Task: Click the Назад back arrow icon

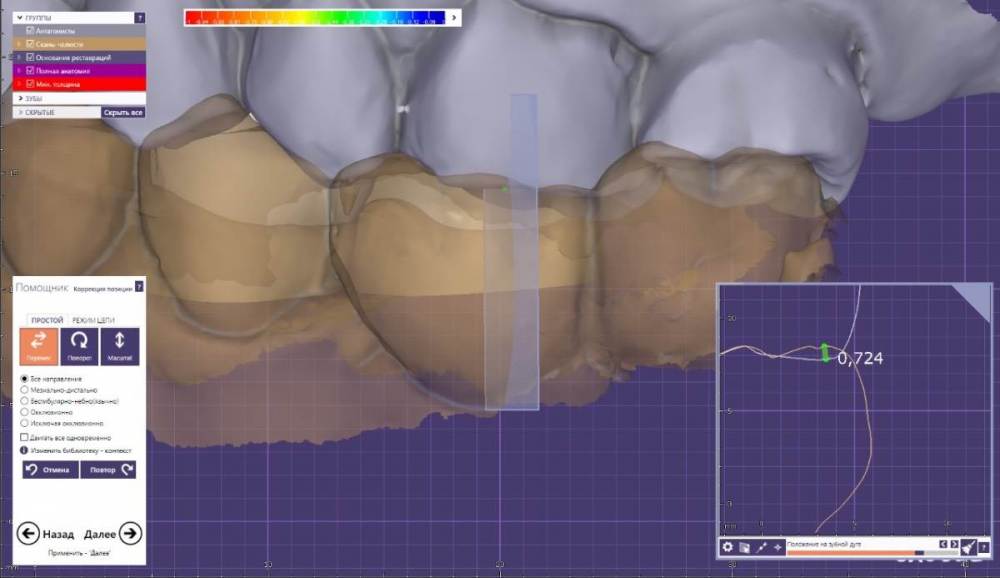Action: (29, 533)
